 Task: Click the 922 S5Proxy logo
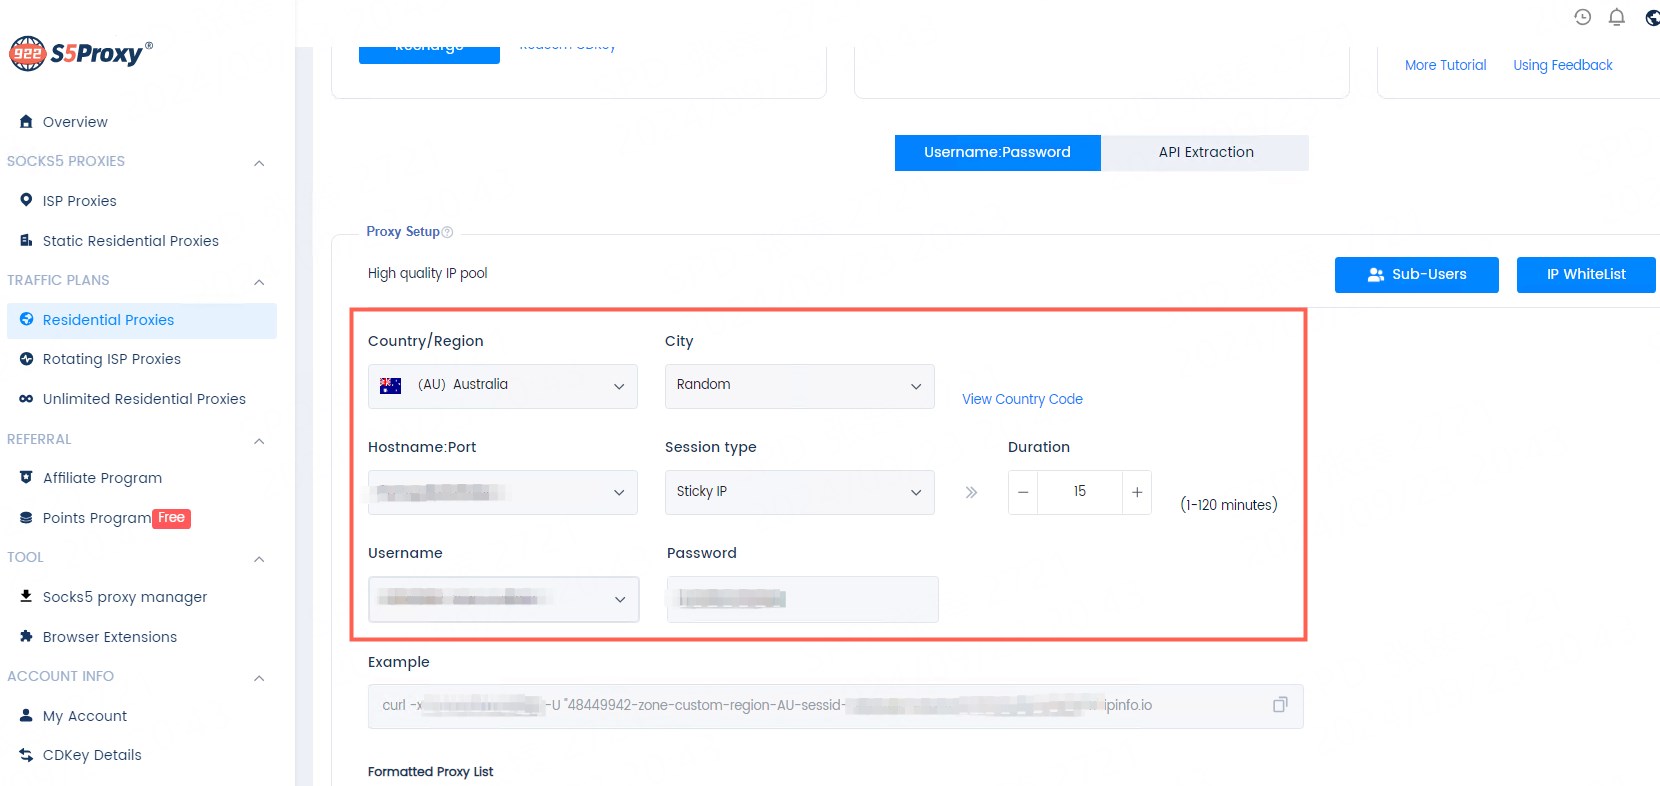tap(81, 53)
